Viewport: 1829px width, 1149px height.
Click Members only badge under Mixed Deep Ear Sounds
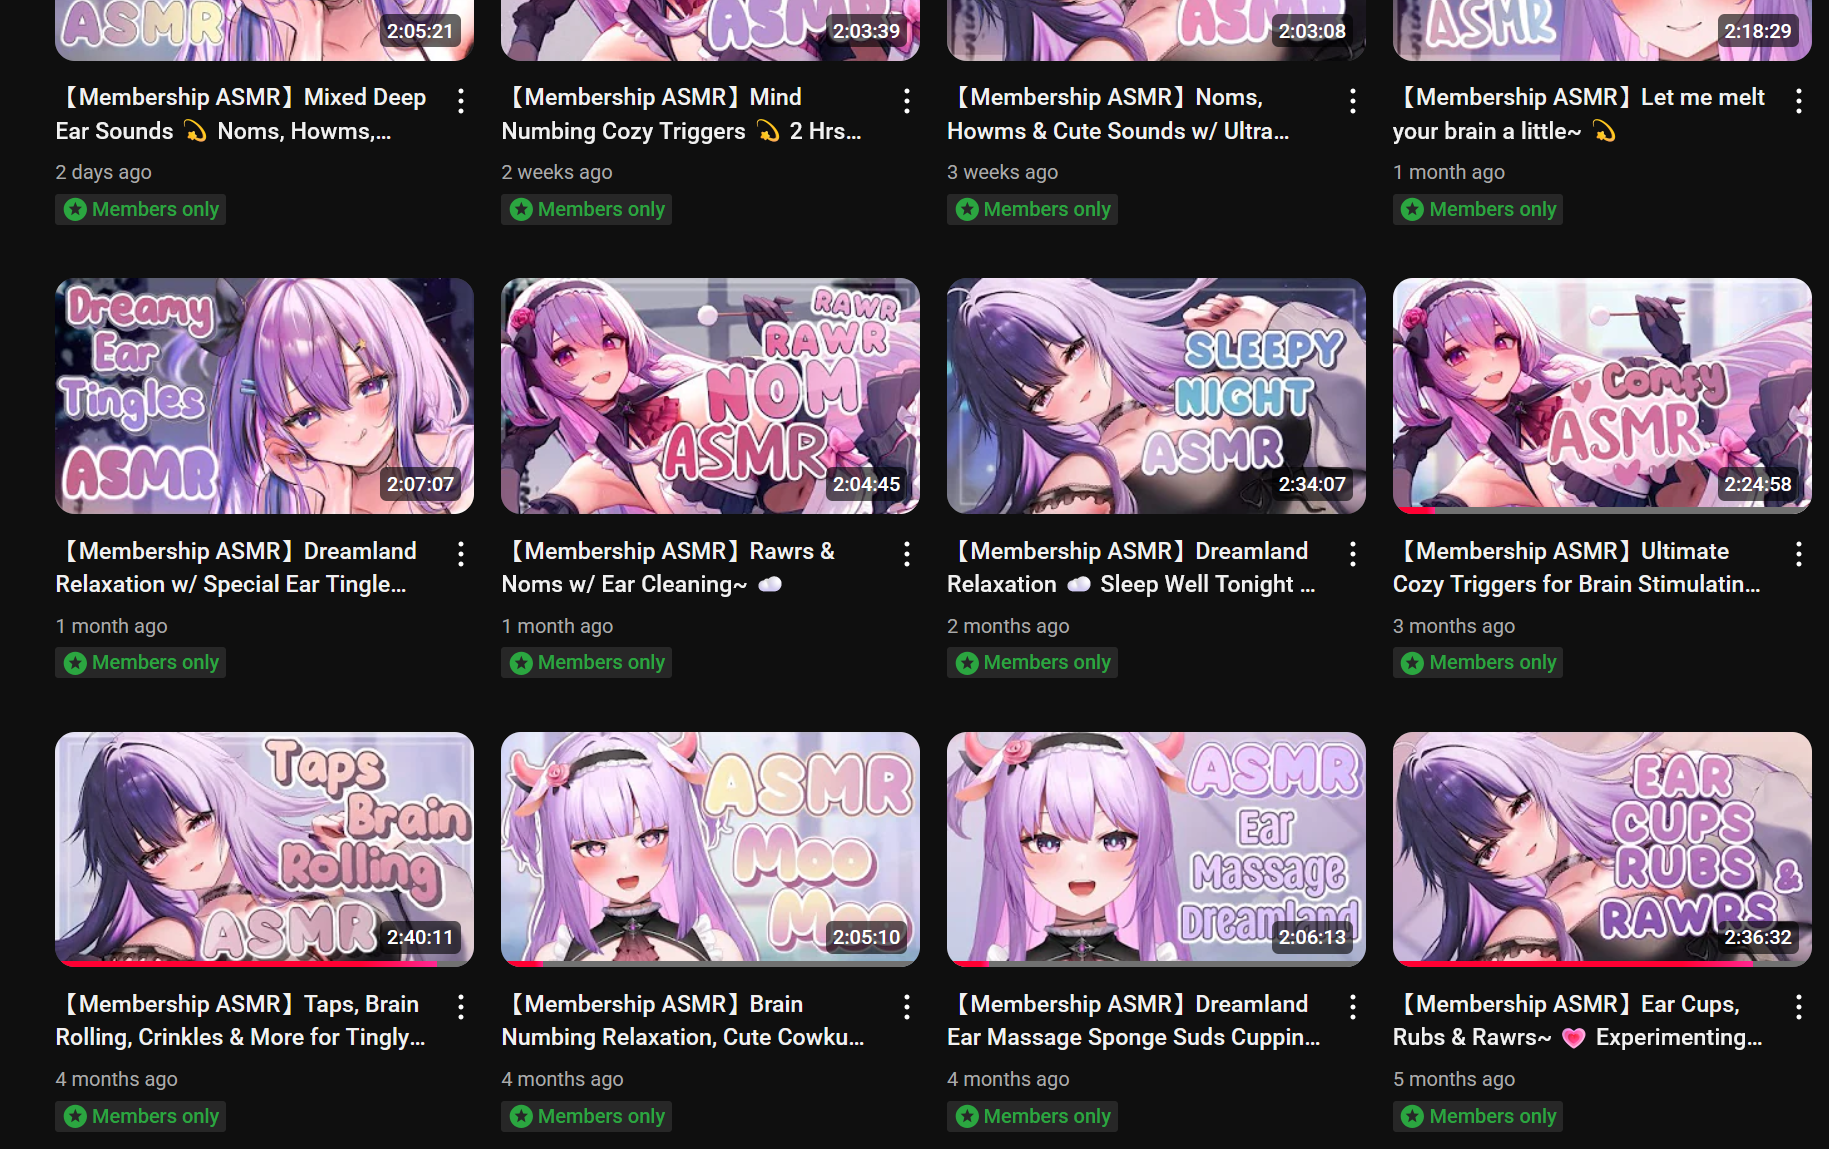[x=141, y=209]
